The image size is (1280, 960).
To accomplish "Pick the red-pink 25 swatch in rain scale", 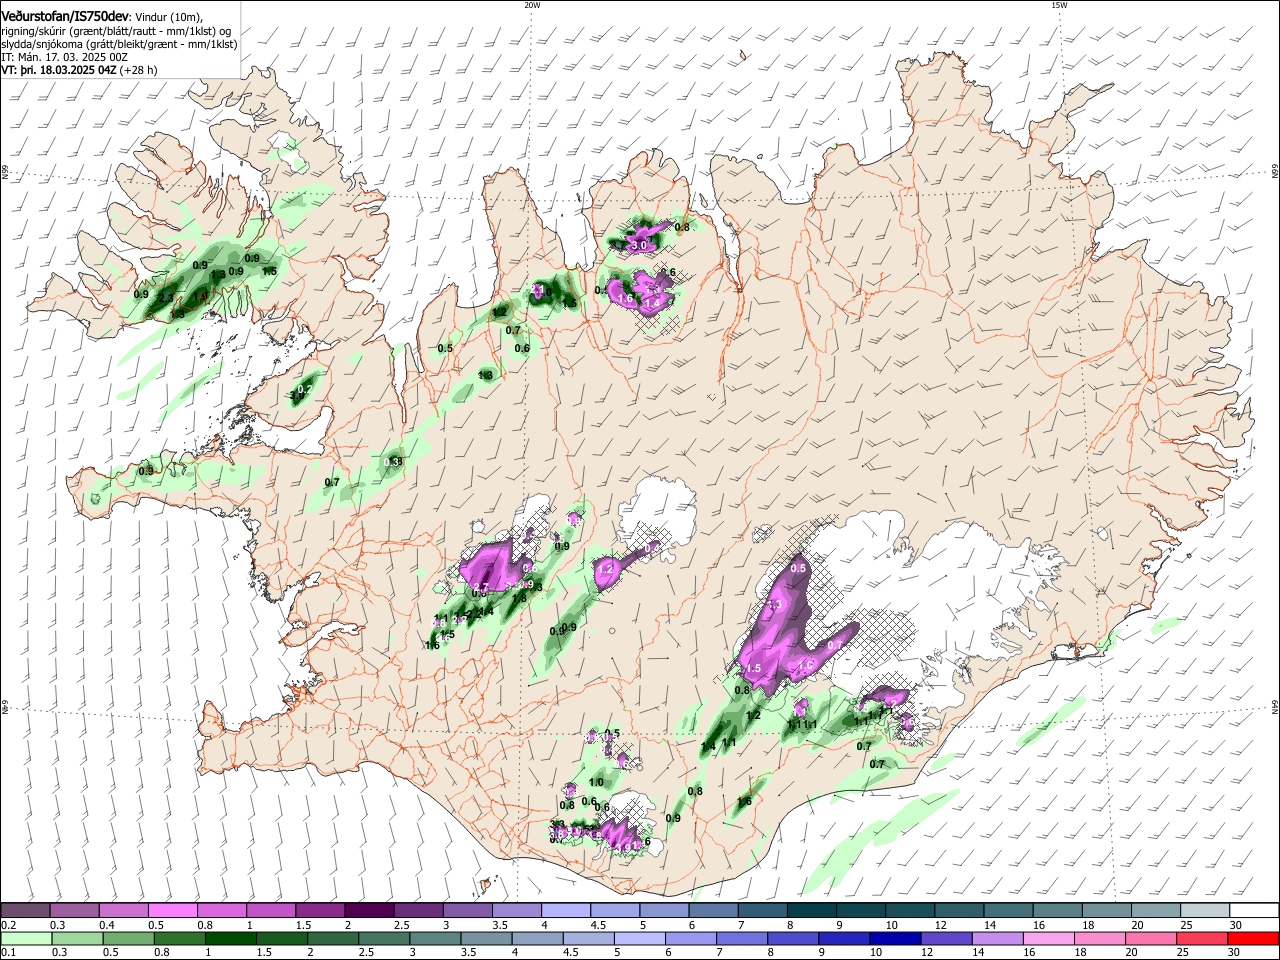I will click(1201, 938).
